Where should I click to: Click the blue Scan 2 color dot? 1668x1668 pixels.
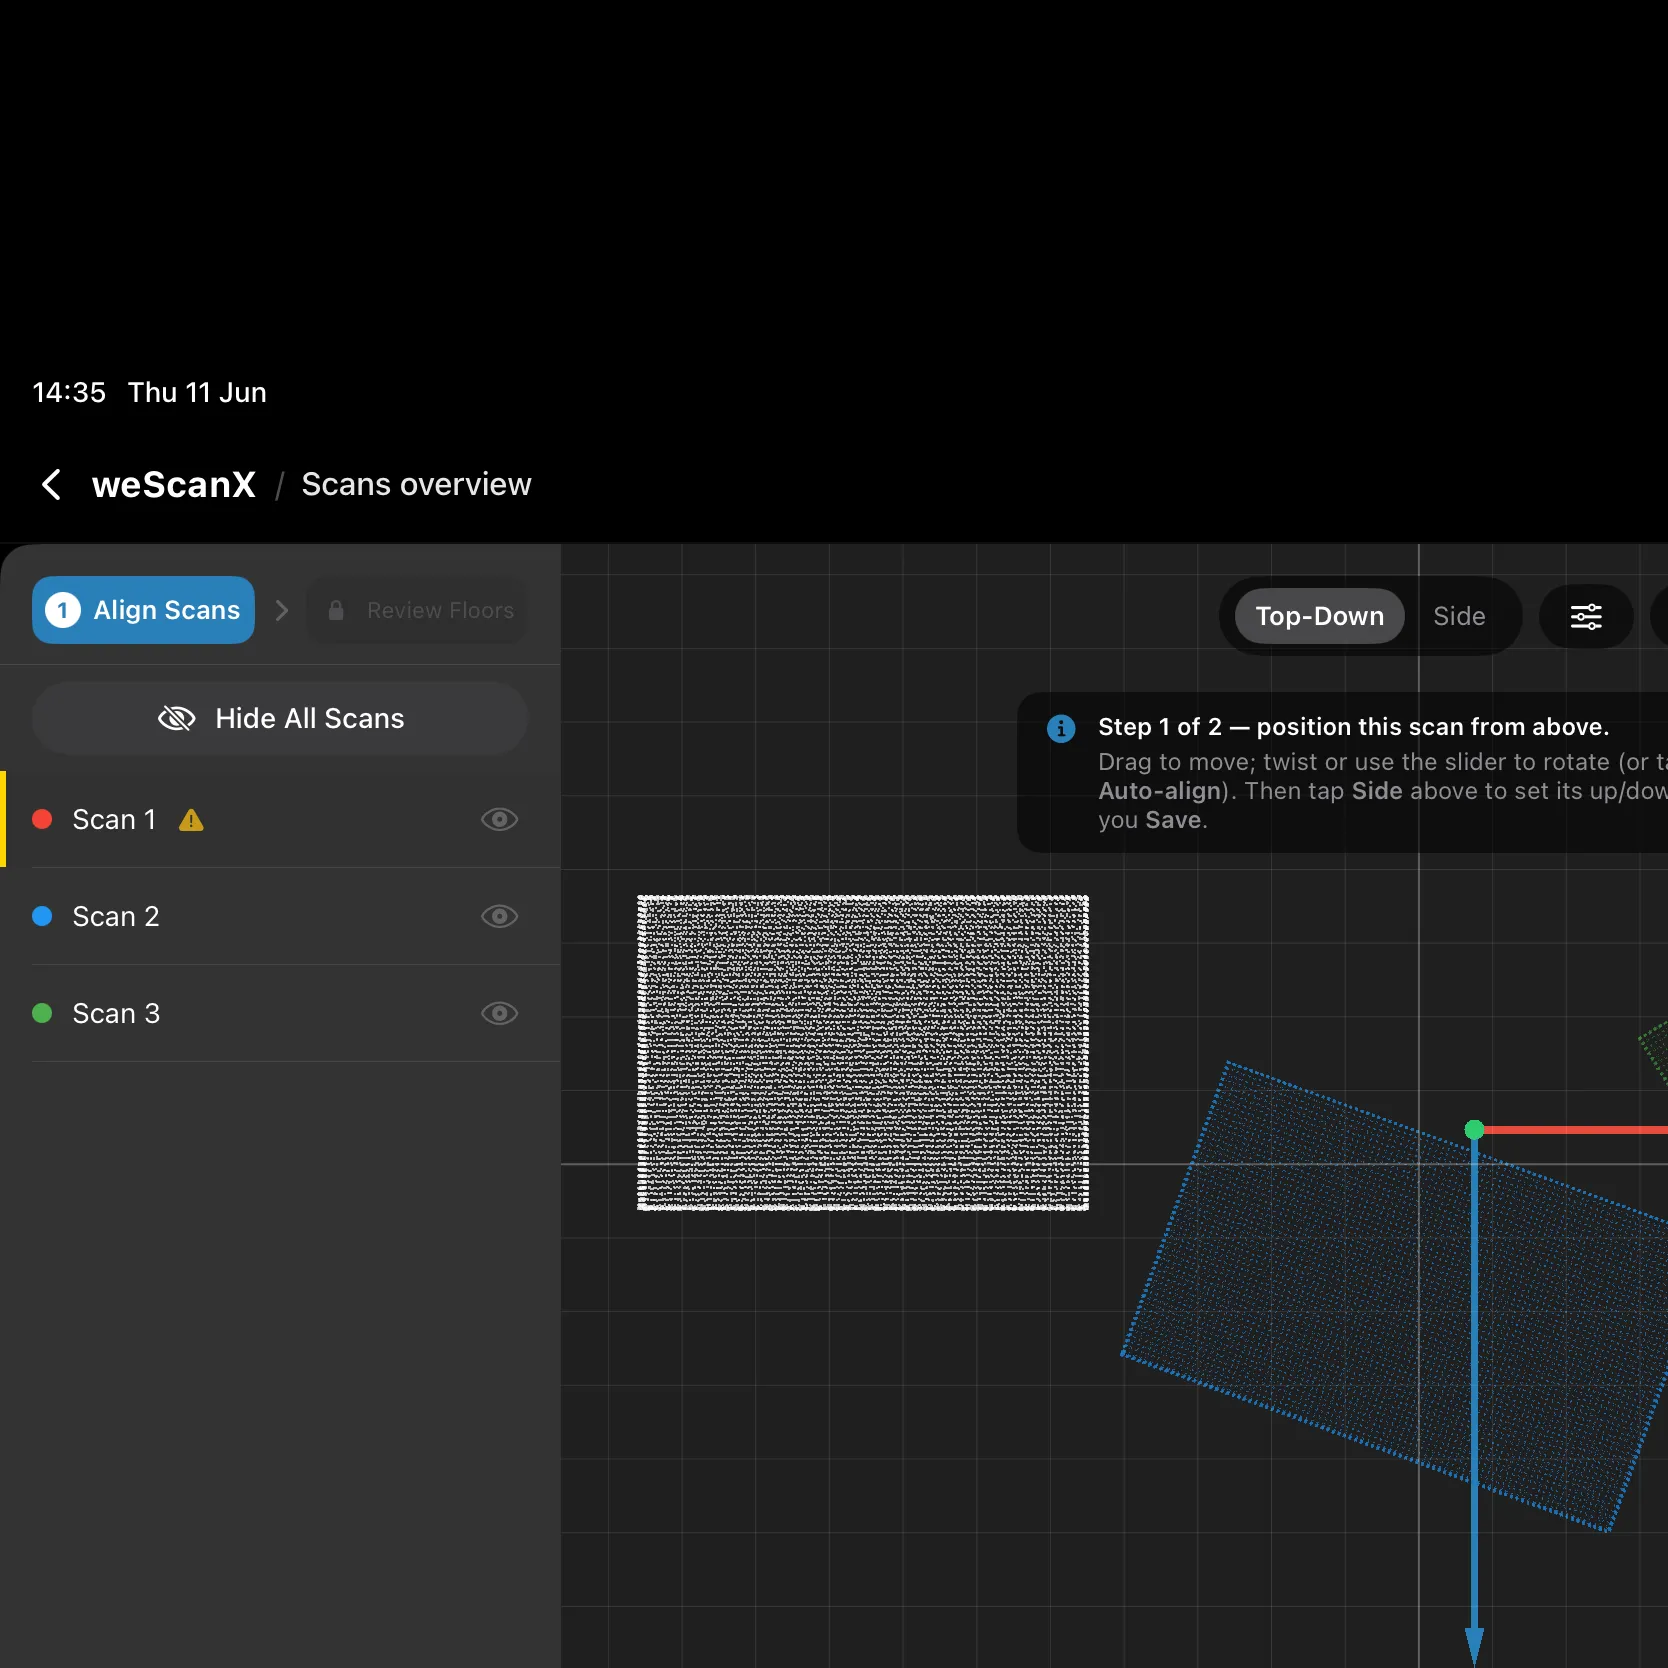(42, 916)
